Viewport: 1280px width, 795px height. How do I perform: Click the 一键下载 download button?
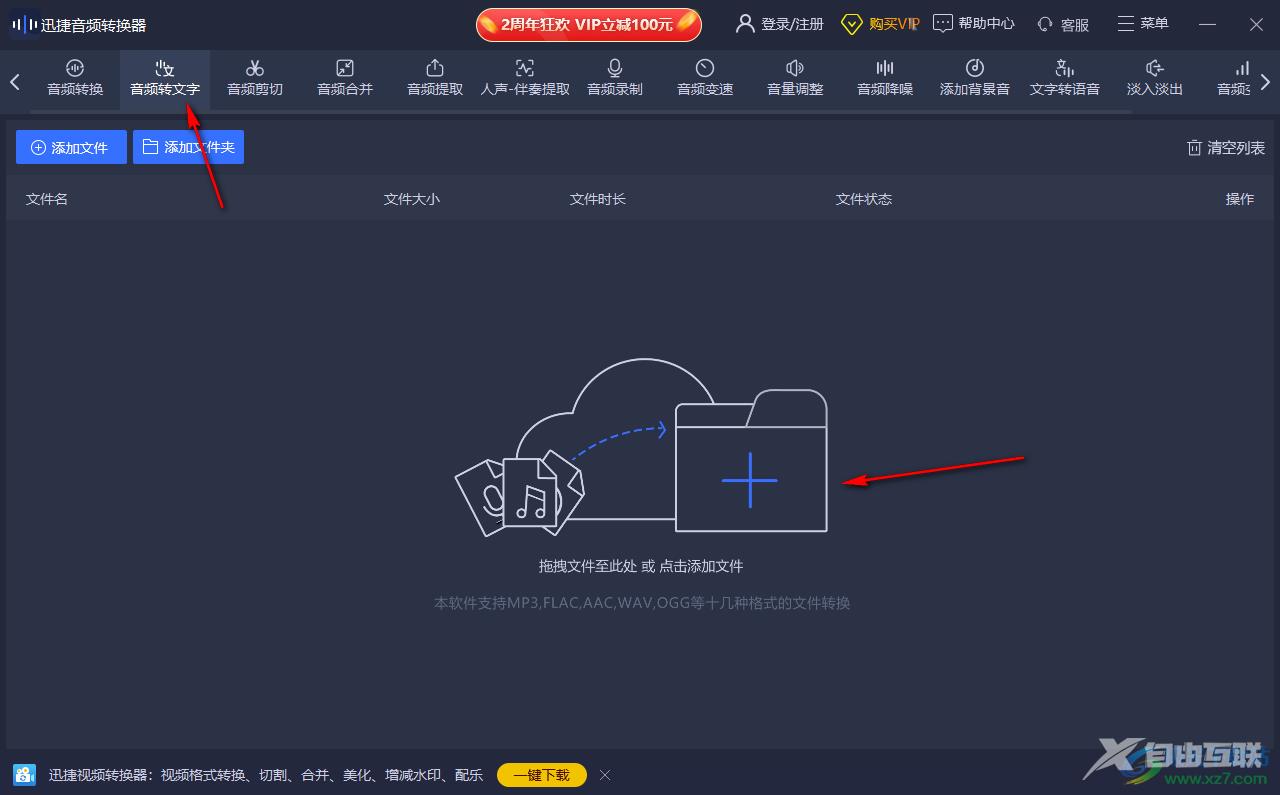[x=542, y=775]
